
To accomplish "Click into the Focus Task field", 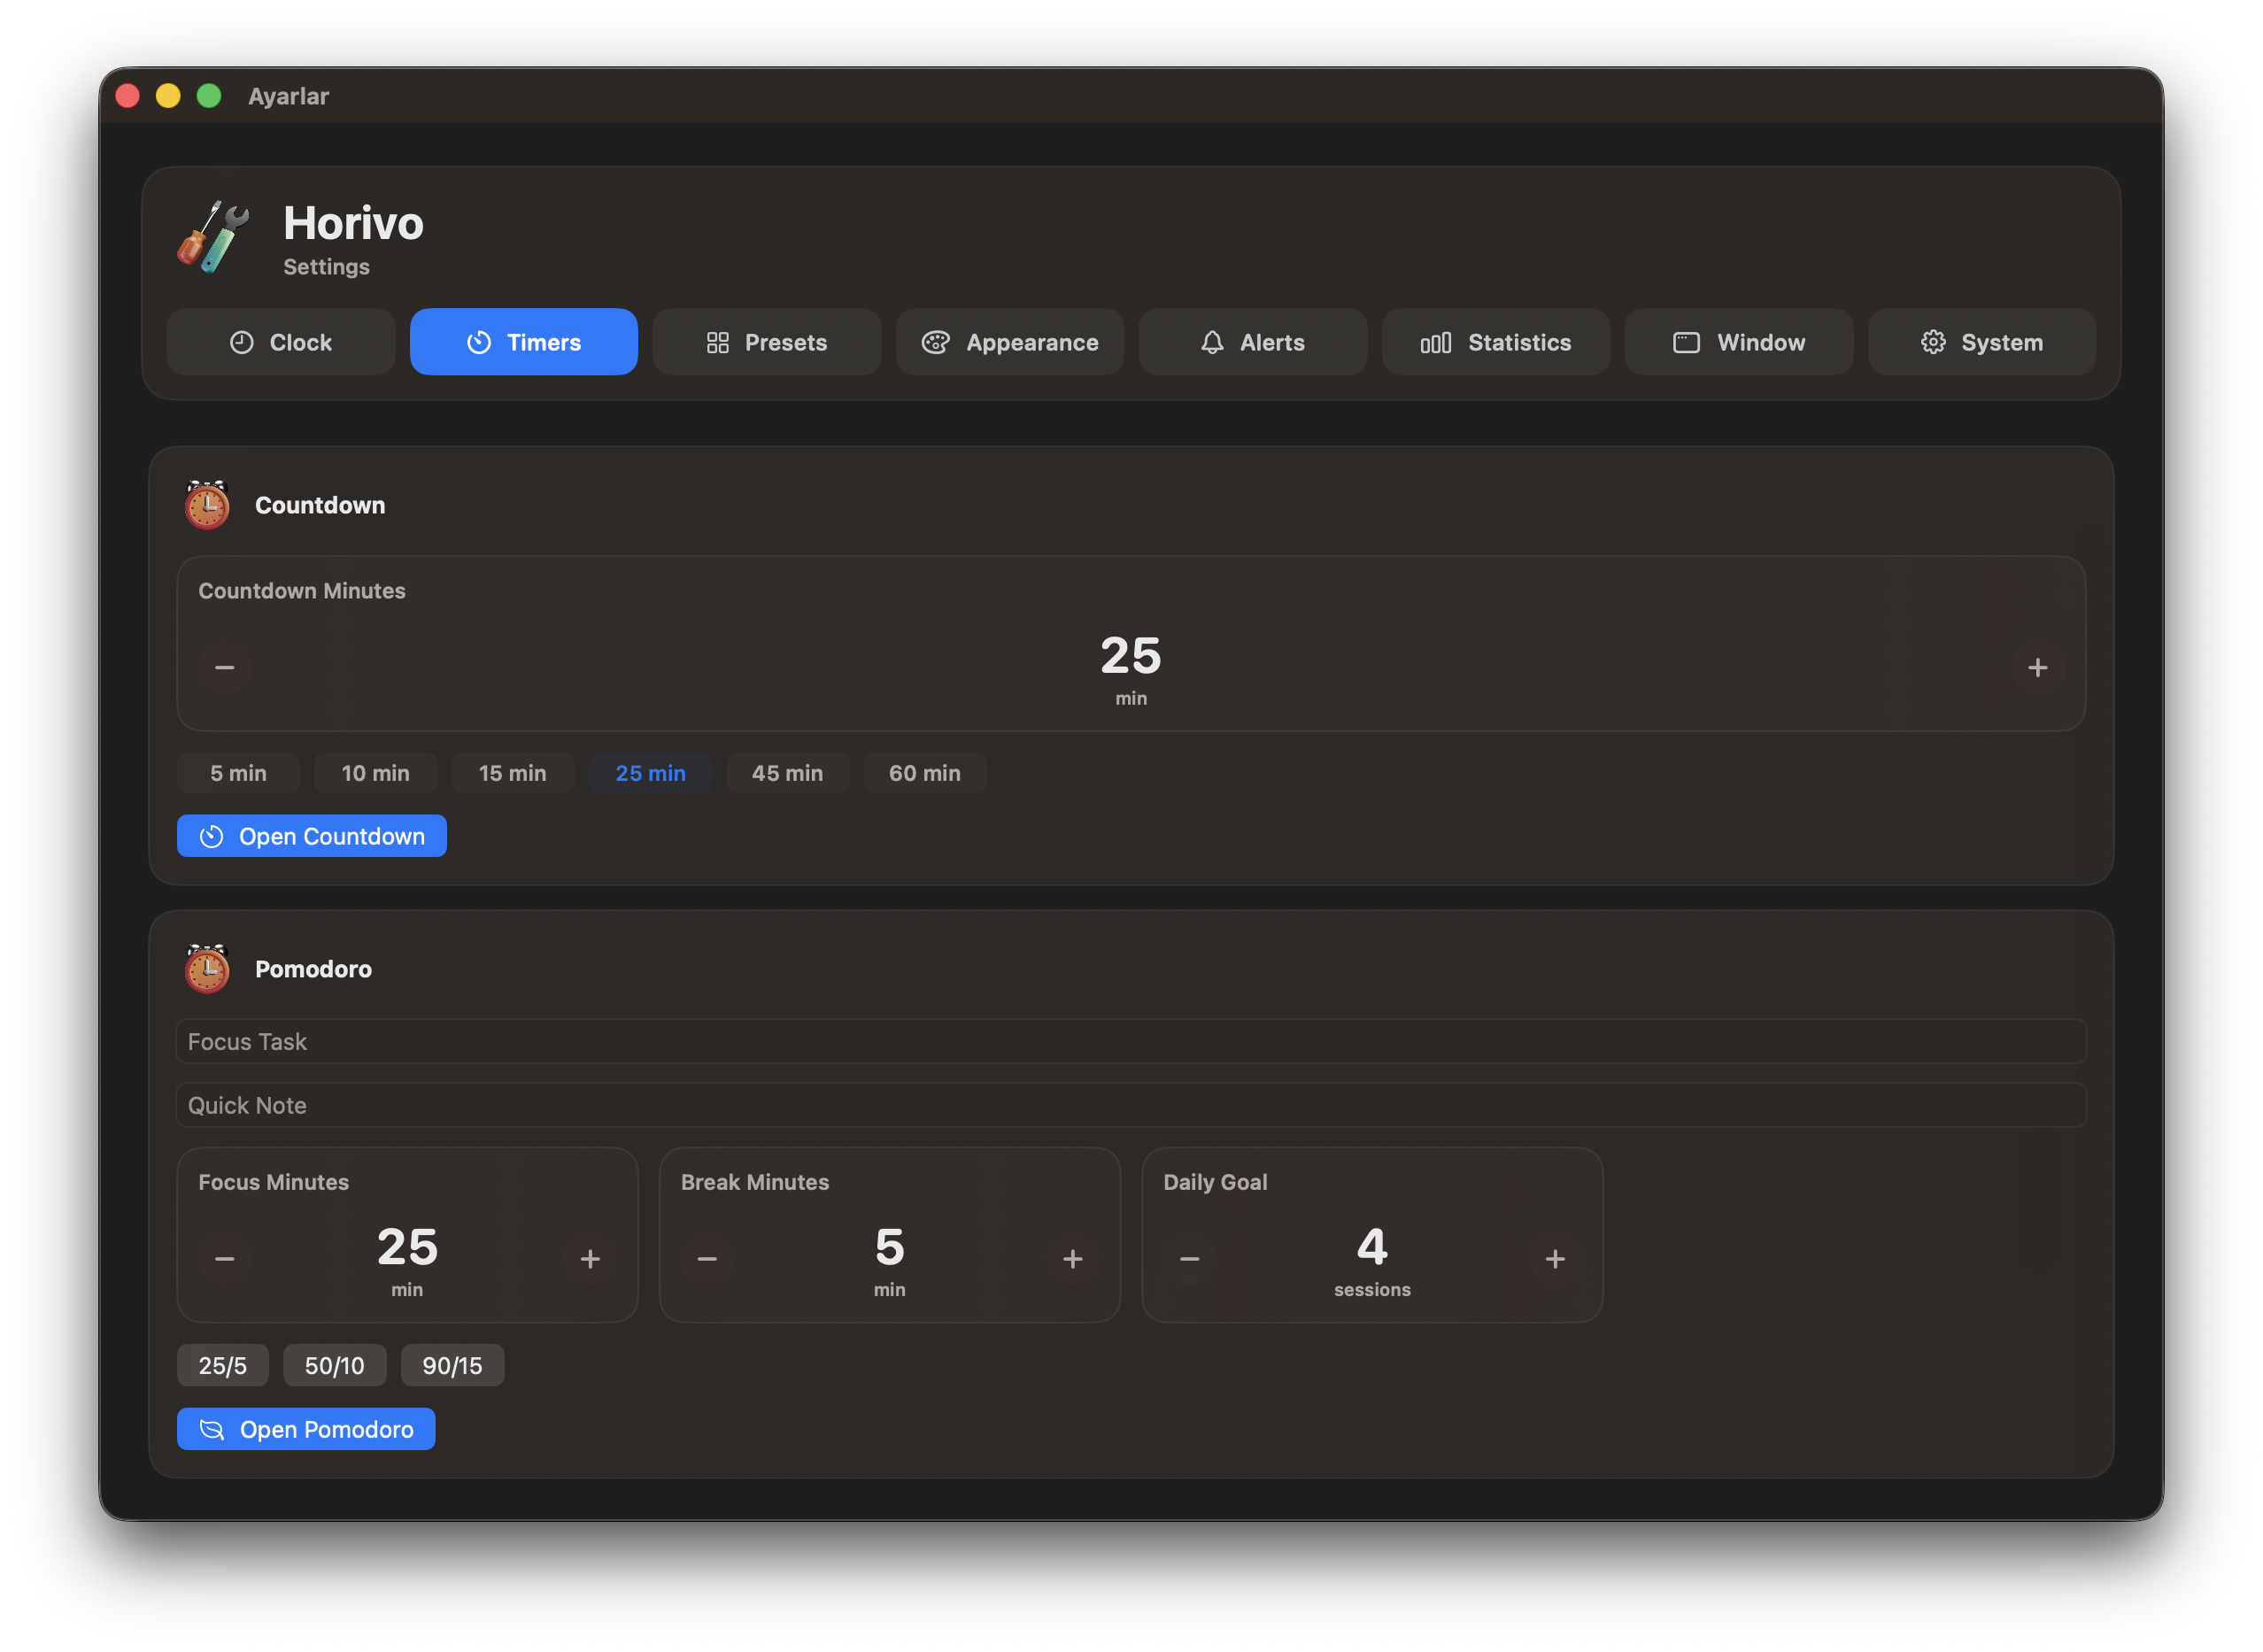I will (x=1131, y=1041).
